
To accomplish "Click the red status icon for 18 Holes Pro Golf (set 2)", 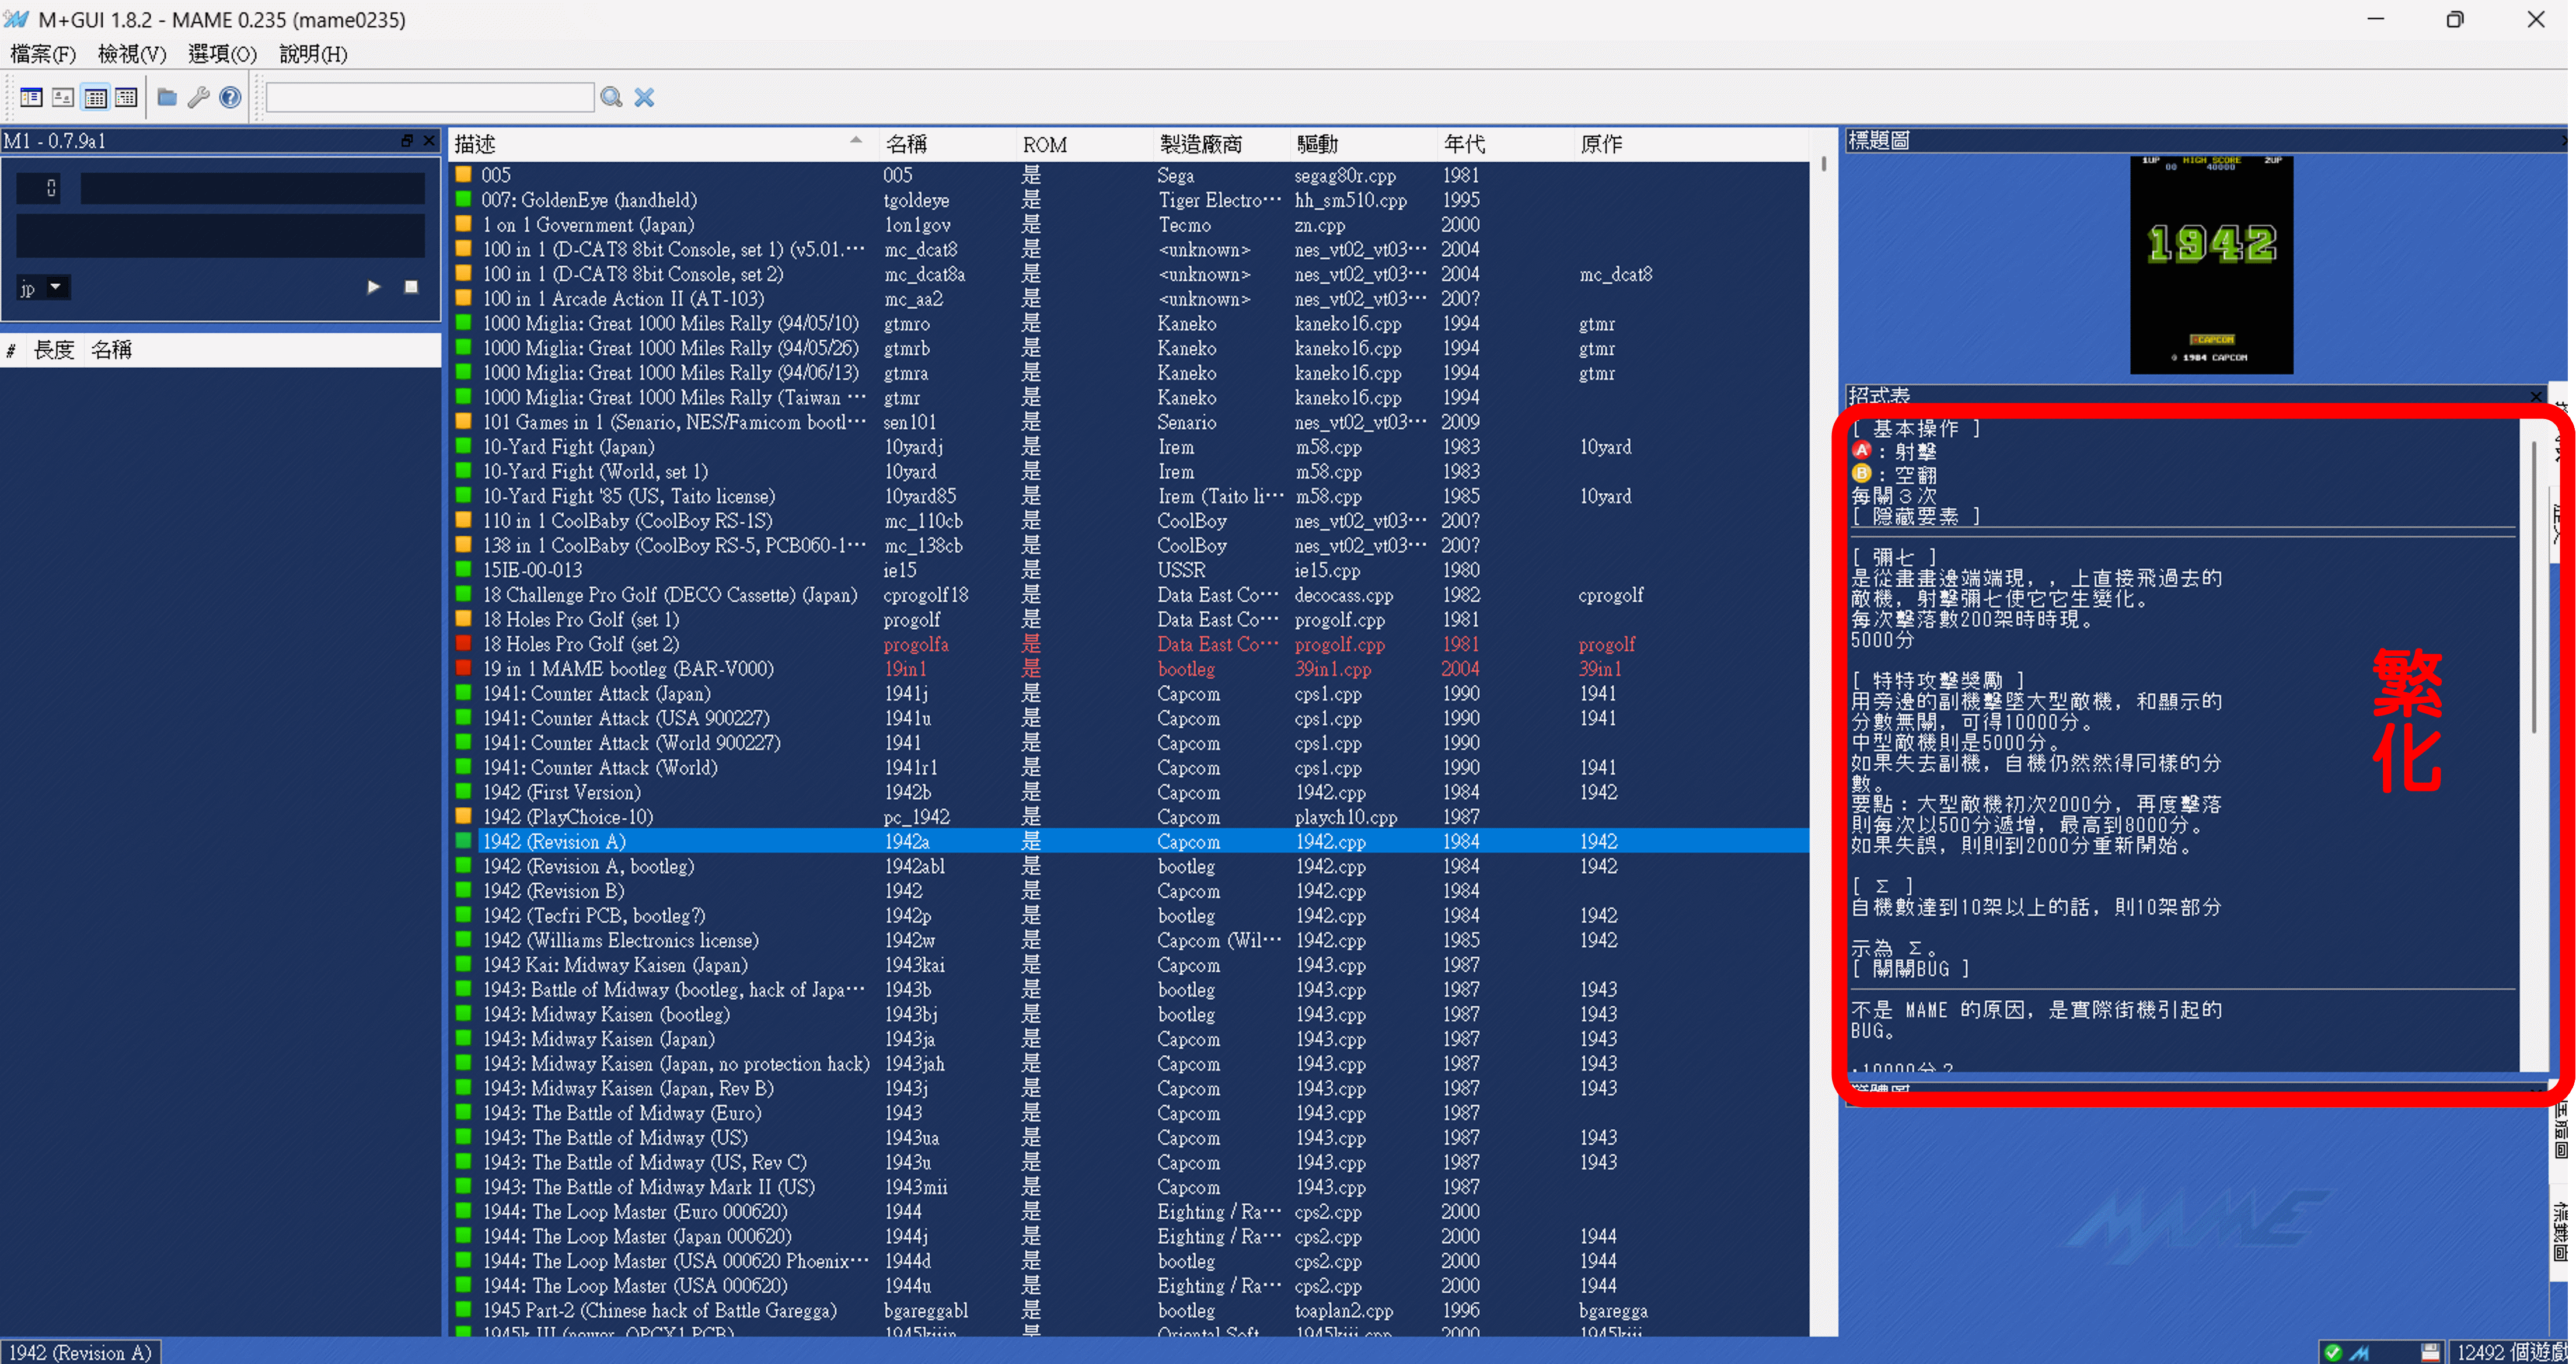I will point(463,644).
